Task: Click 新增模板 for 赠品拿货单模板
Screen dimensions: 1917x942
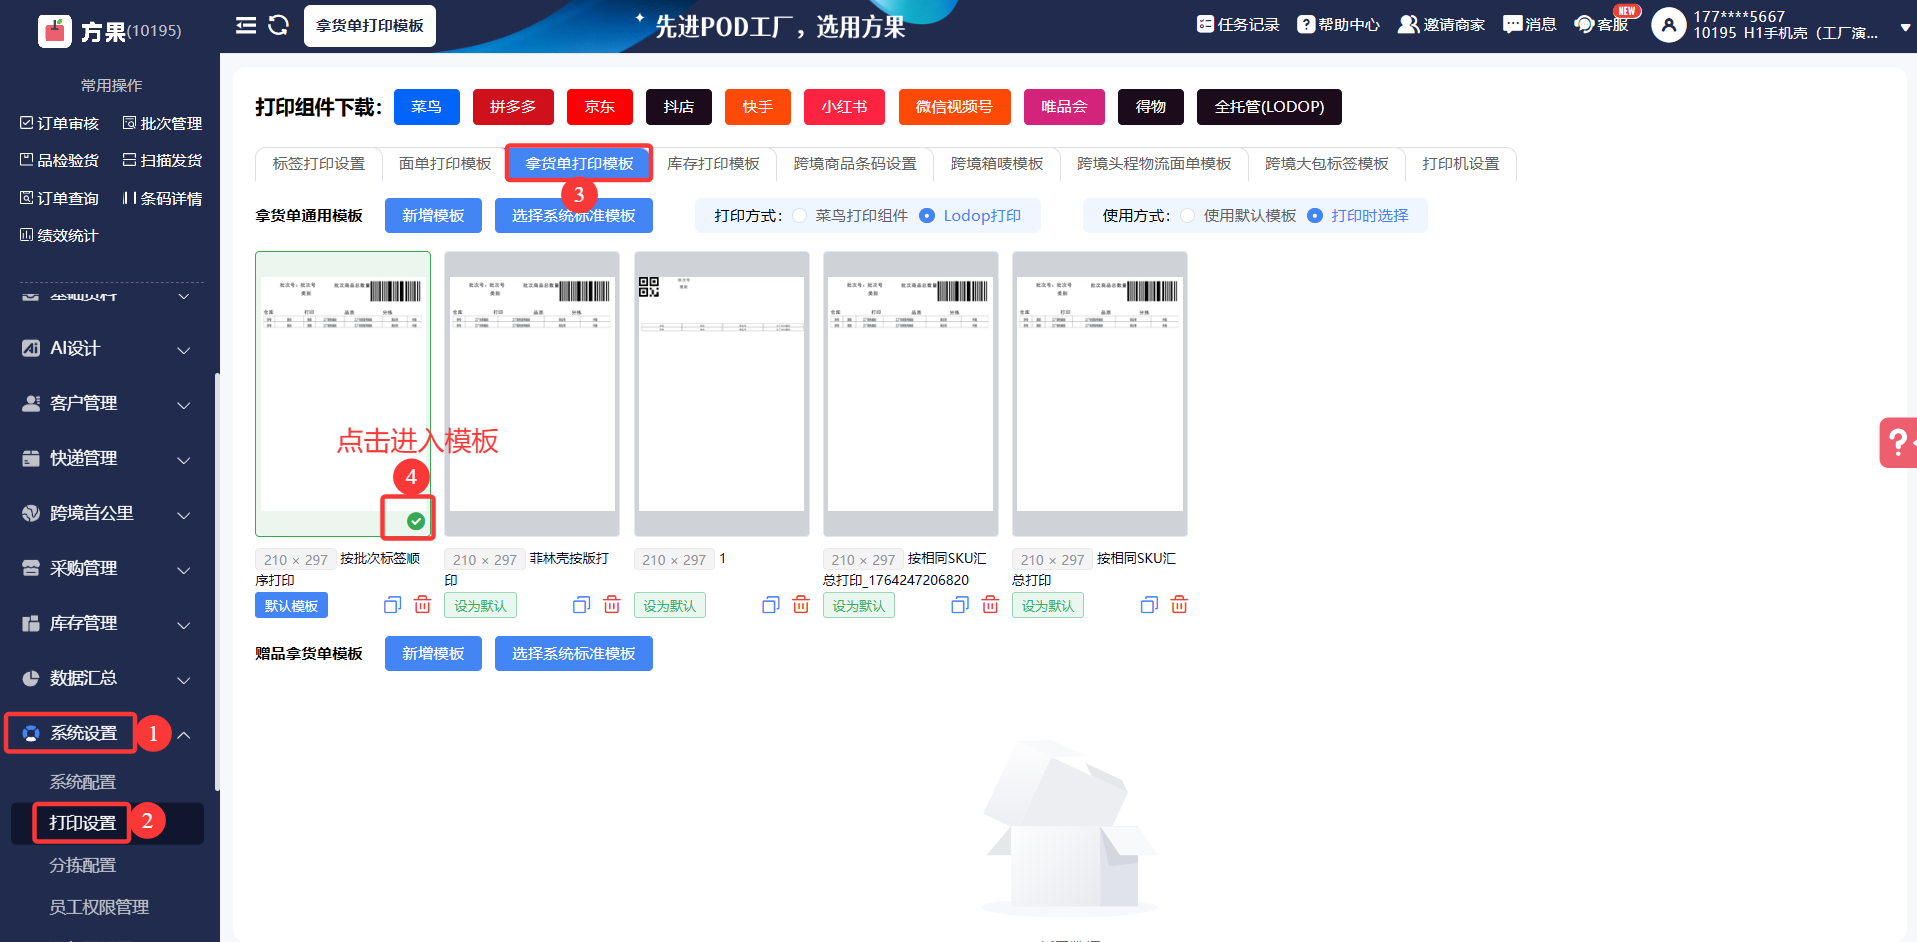Action: [x=433, y=654]
